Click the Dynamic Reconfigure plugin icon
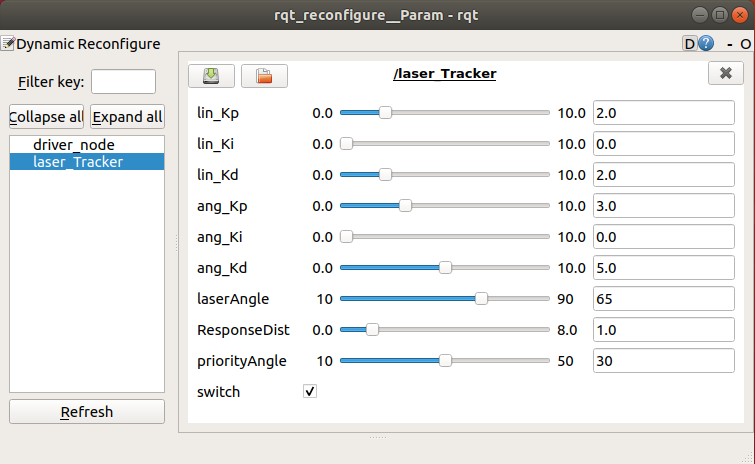 8,43
